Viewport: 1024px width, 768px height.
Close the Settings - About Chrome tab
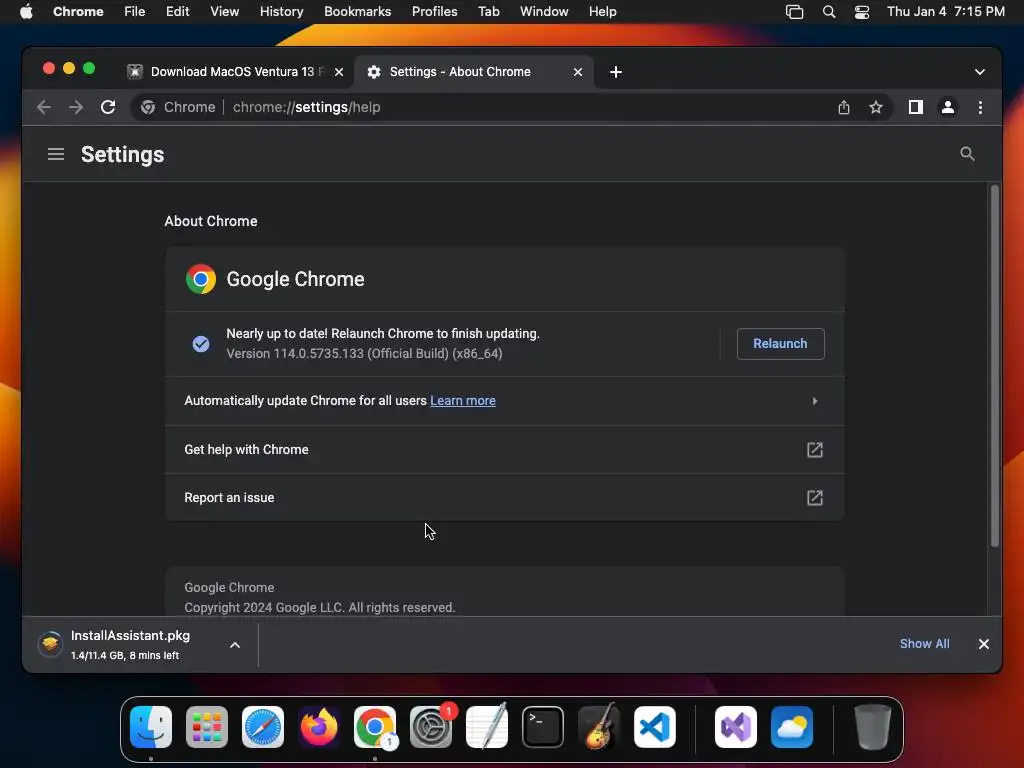click(x=577, y=72)
